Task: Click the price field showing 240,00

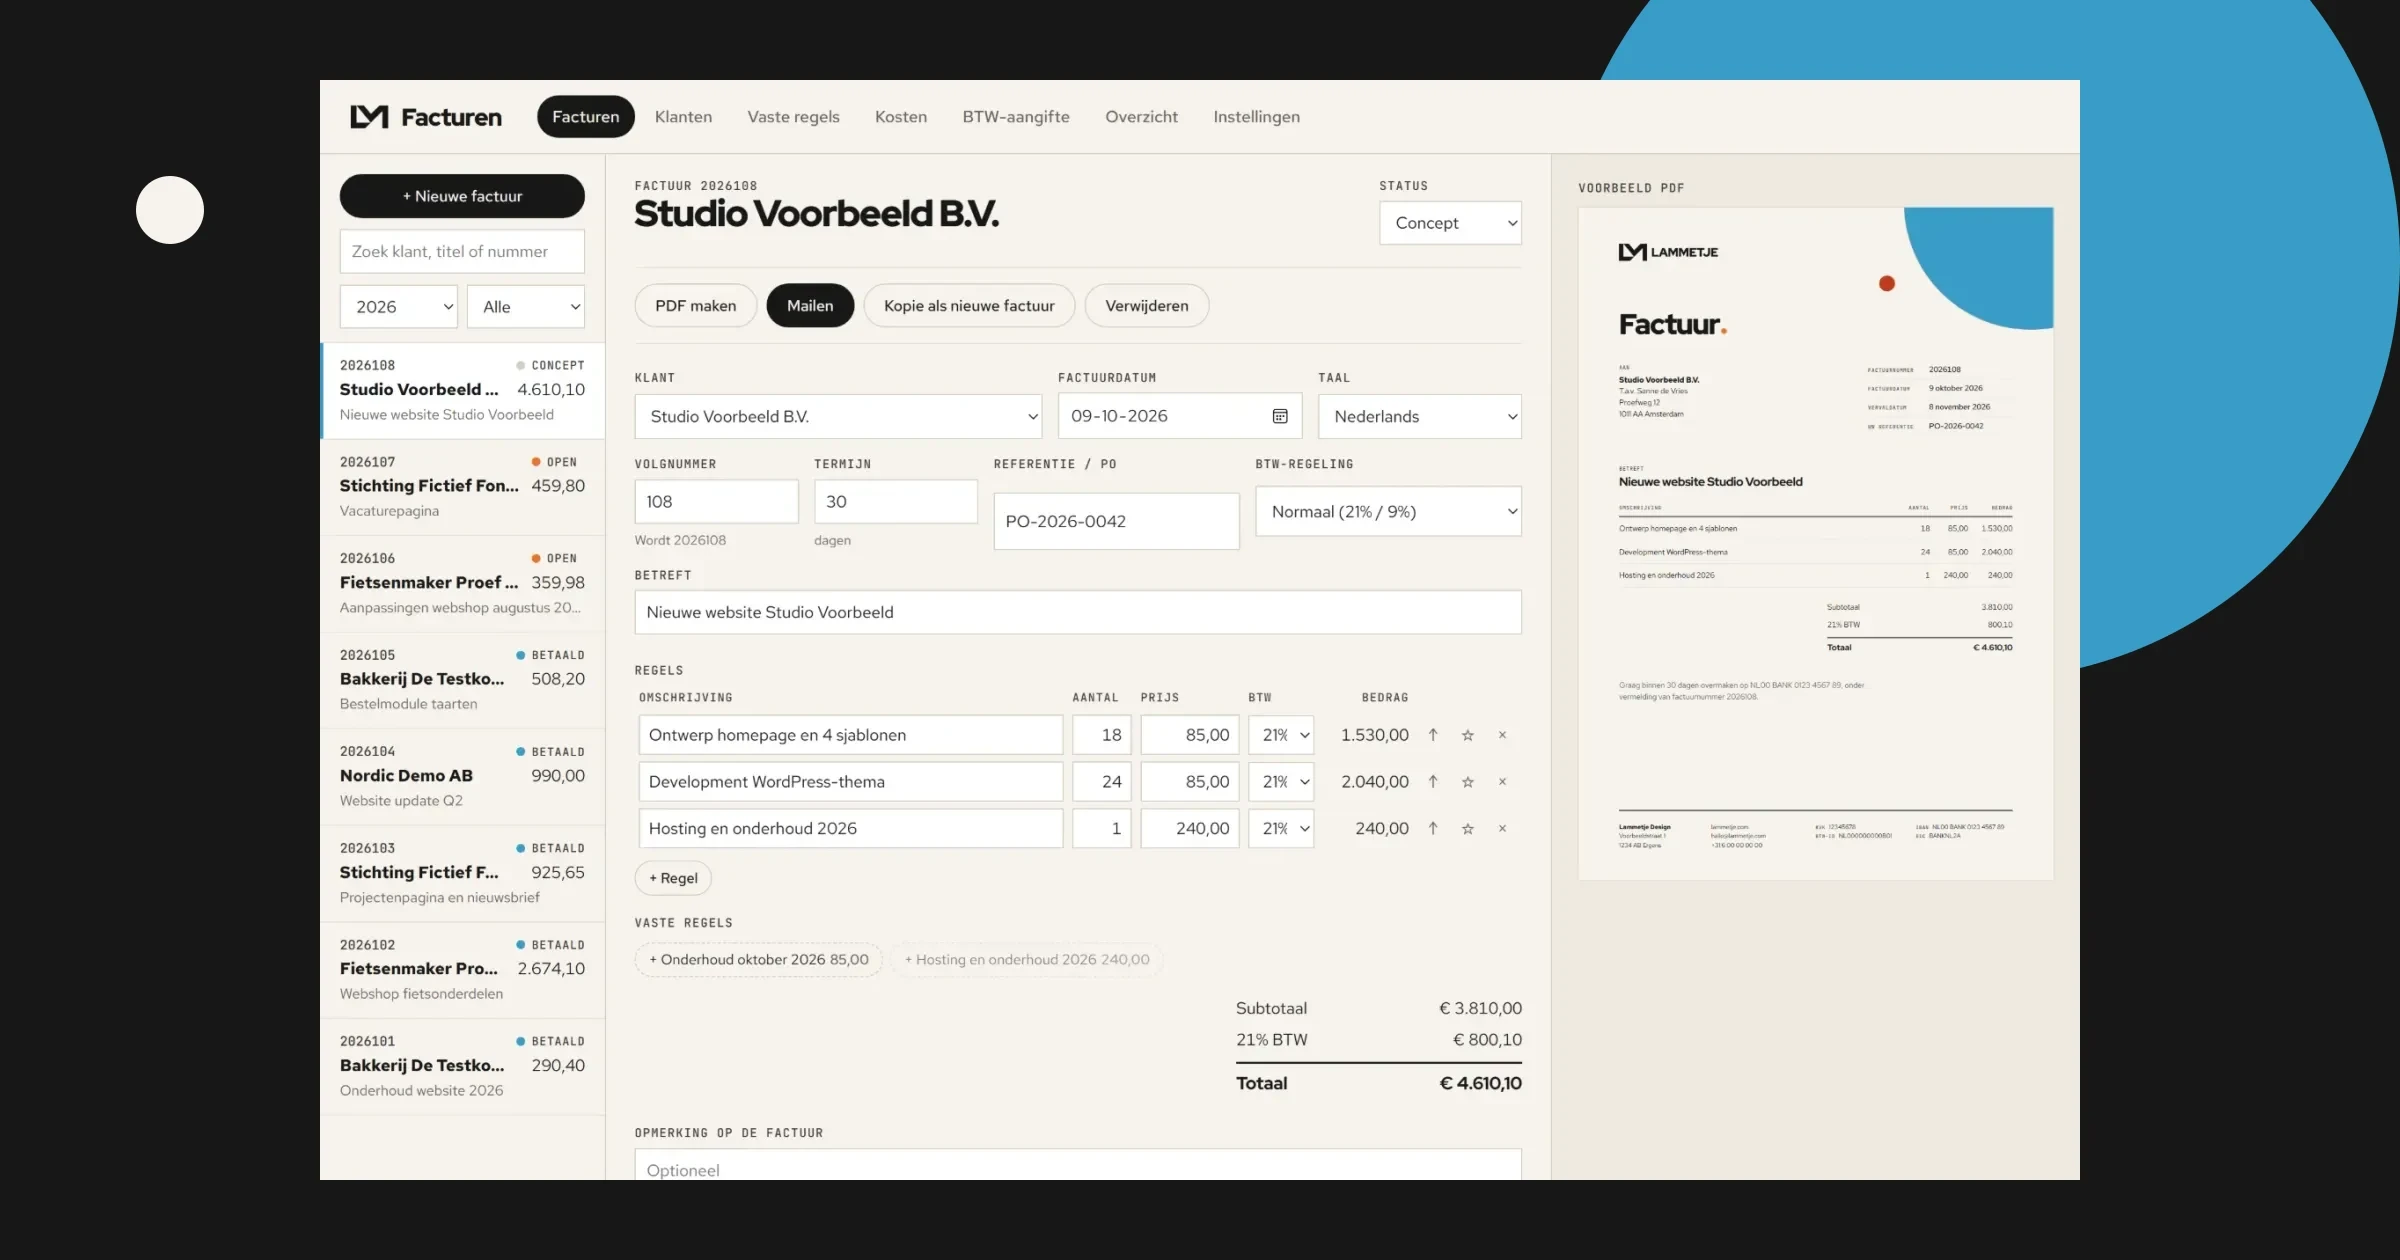Action: click(x=1190, y=828)
